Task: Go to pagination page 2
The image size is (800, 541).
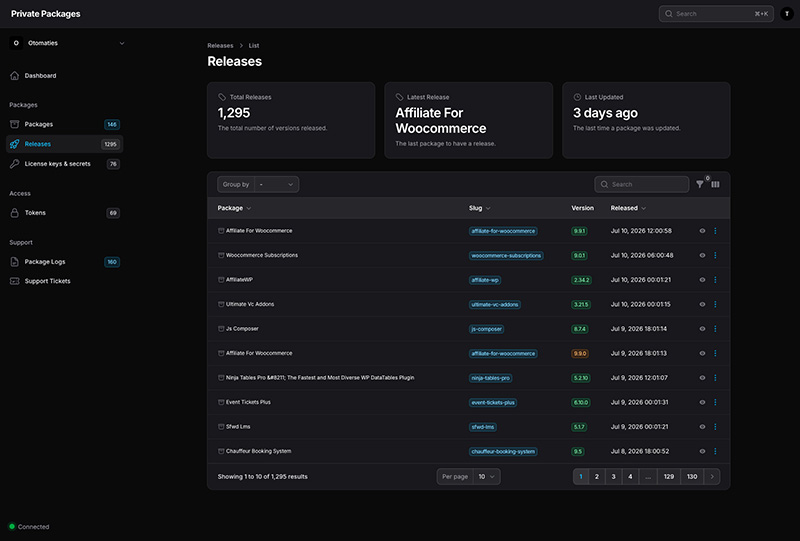Action: point(596,477)
